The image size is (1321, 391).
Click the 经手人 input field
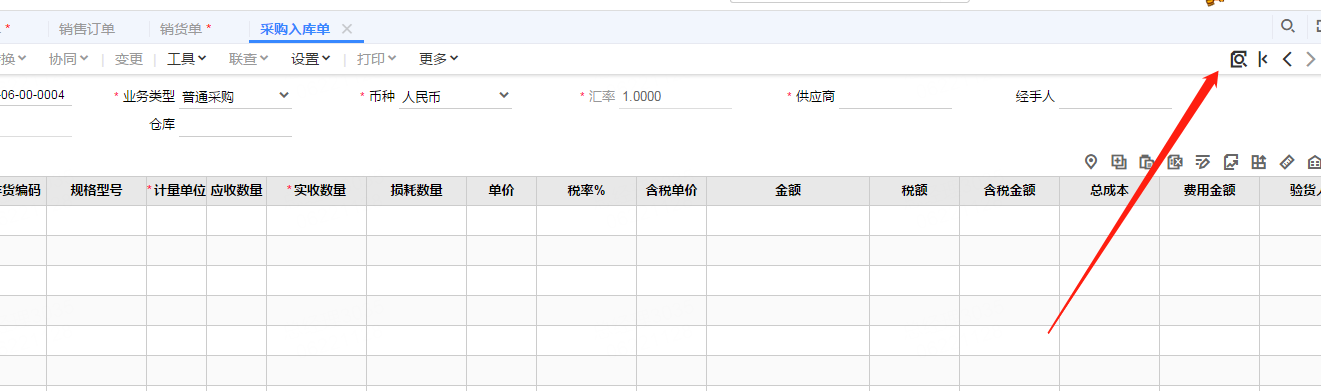(x=1116, y=97)
